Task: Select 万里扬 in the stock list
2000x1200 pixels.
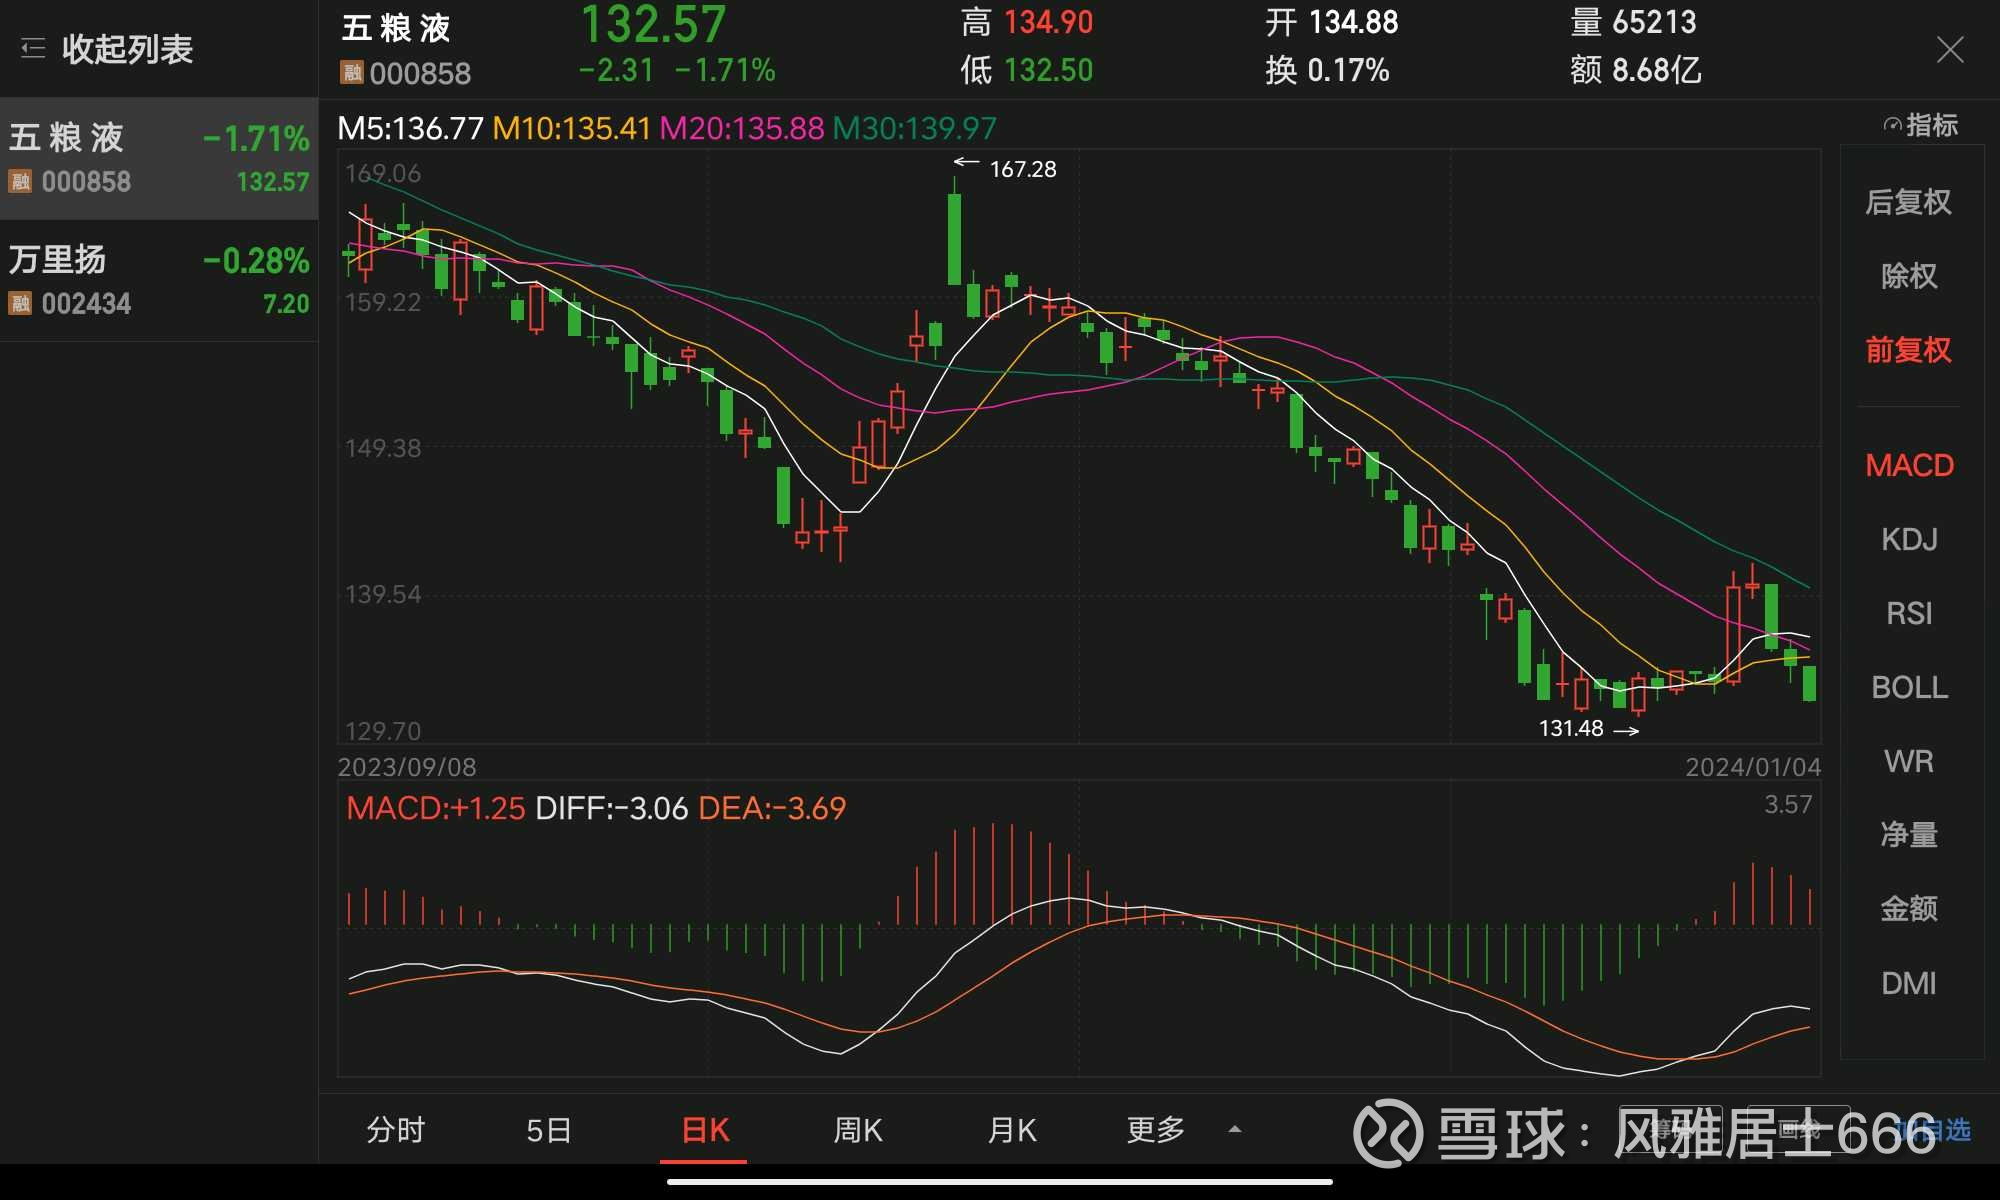Action: [x=160, y=278]
